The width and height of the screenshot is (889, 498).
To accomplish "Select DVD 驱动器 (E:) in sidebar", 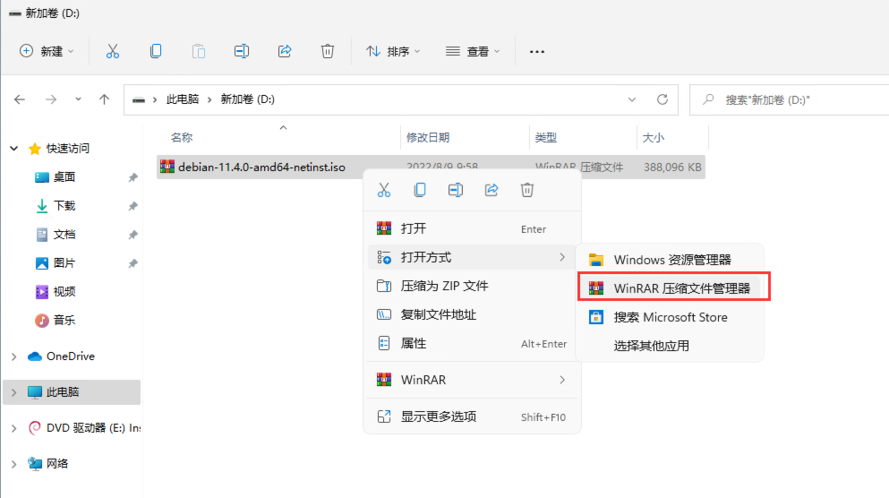I will (x=84, y=428).
